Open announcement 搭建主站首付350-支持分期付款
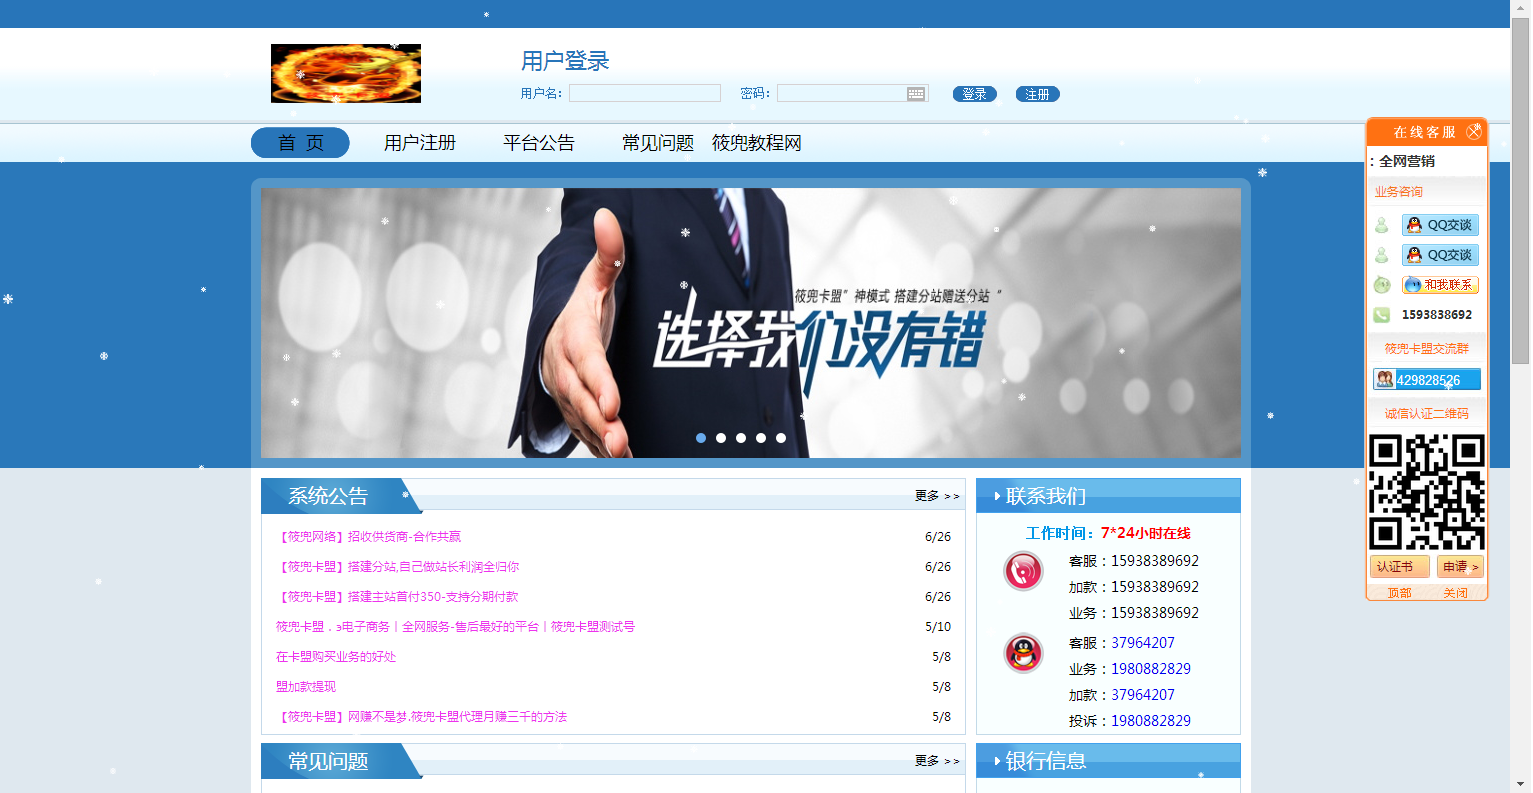The image size is (1533, 793). (397, 597)
